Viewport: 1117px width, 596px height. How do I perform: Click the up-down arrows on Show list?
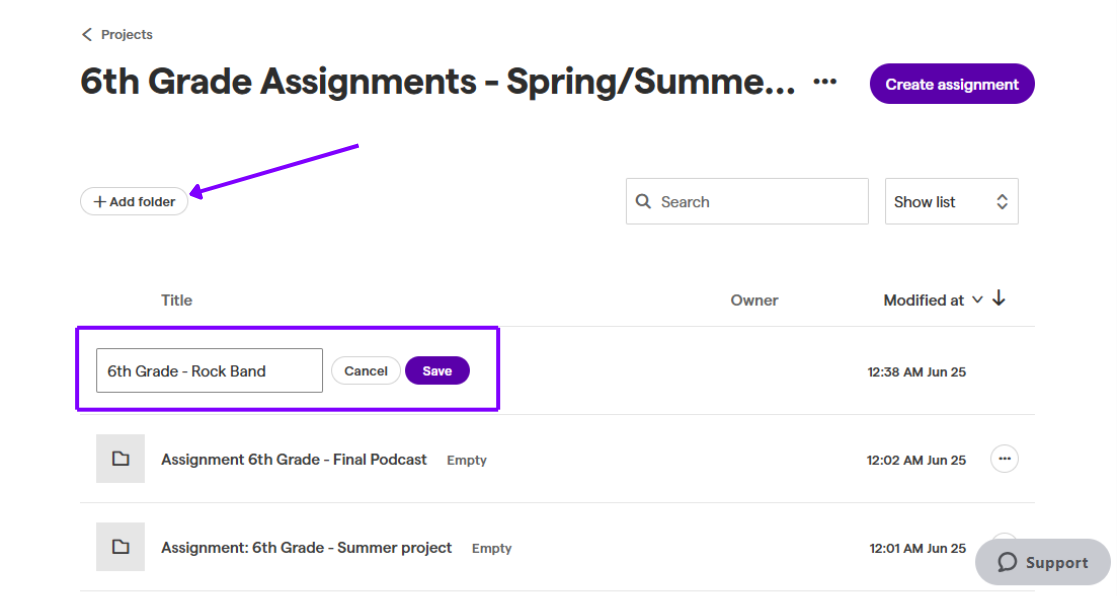(x=1002, y=202)
